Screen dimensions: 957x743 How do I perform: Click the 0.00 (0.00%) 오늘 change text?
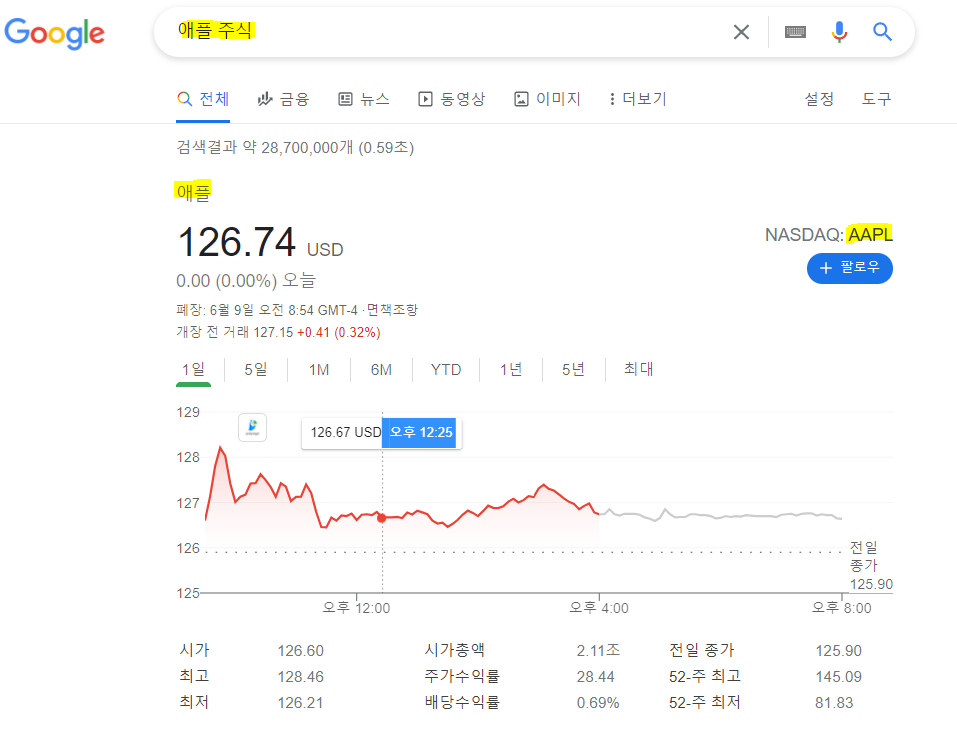pyautogui.click(x=246, y=281)
